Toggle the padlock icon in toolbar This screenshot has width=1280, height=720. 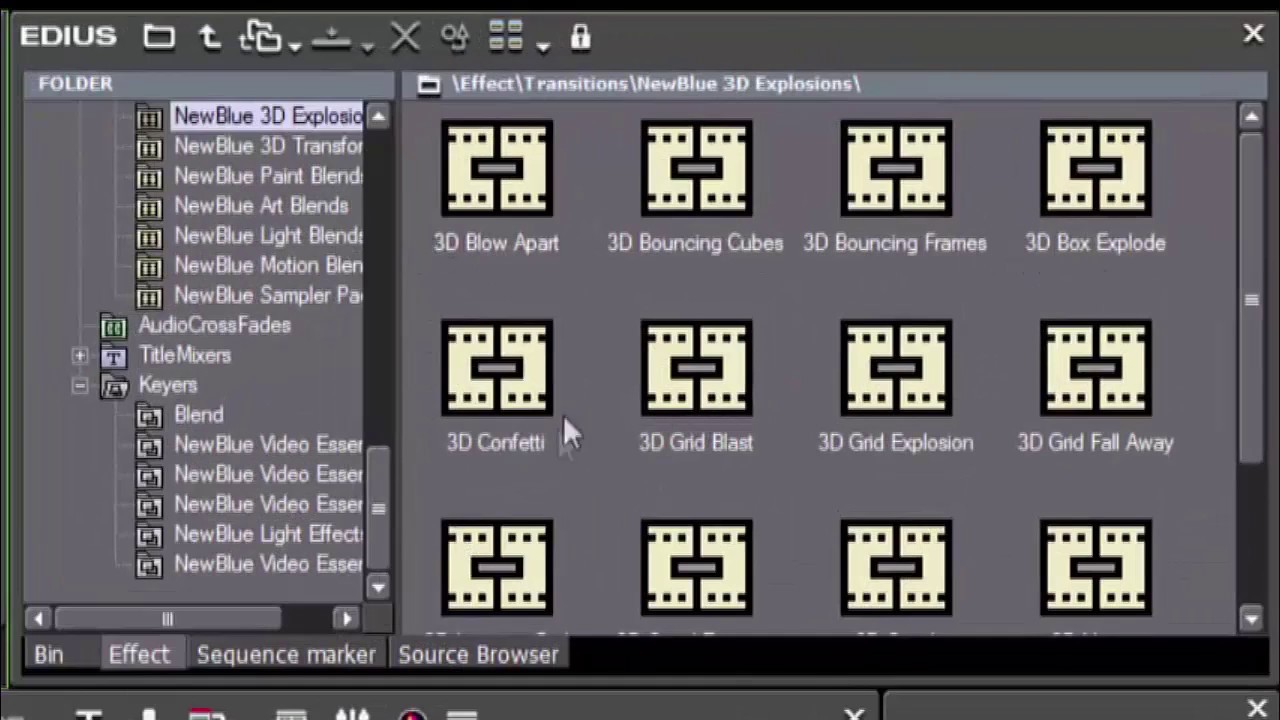click(580, 37)
